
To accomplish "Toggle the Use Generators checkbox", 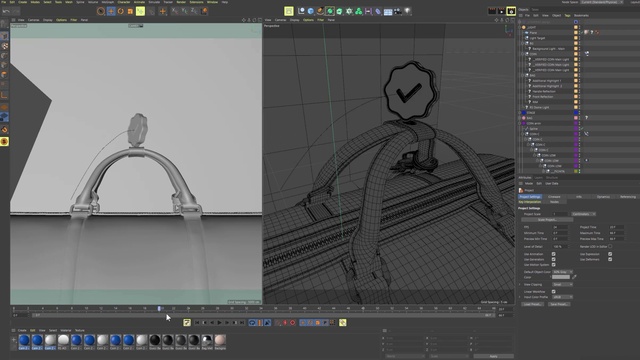I will coord(553,259).
